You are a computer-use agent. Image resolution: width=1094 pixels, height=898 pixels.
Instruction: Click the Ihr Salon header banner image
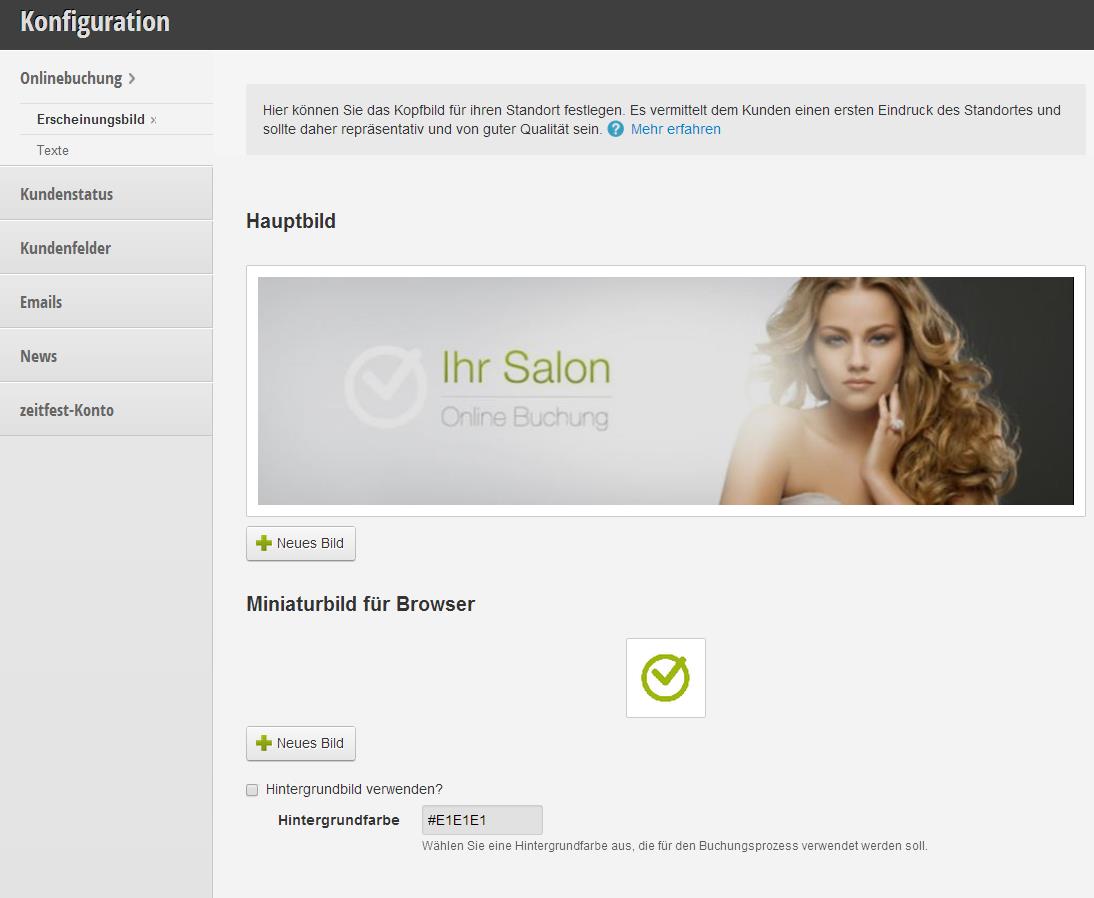pyautogui.click(x=665, y=390)
